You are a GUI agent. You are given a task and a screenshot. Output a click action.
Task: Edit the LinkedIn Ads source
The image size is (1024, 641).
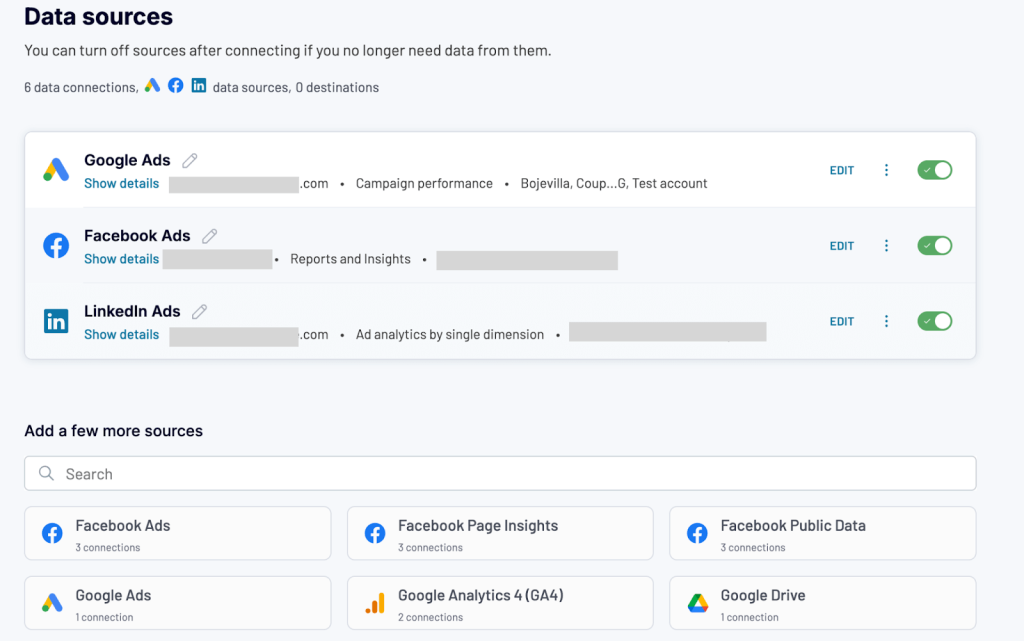point(842,321)
